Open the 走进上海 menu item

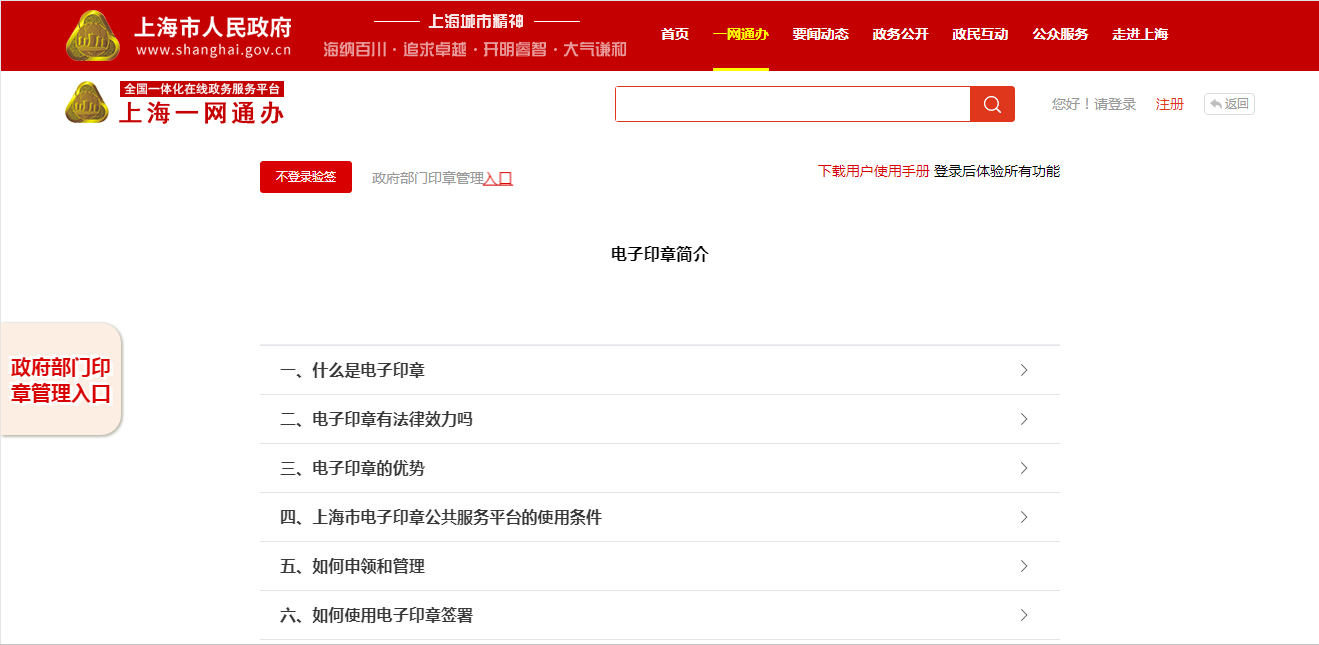pos(1140,34)
